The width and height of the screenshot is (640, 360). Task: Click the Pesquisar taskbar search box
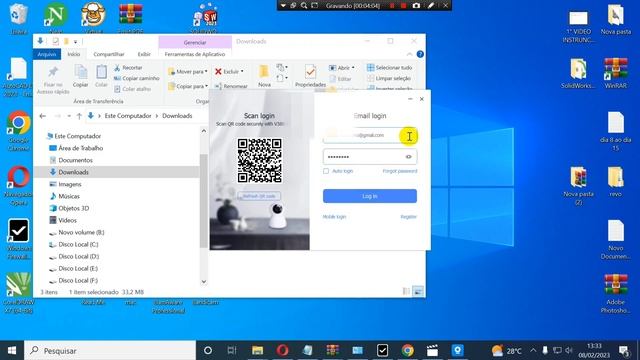pyautogui.click(x=110, y=351)
